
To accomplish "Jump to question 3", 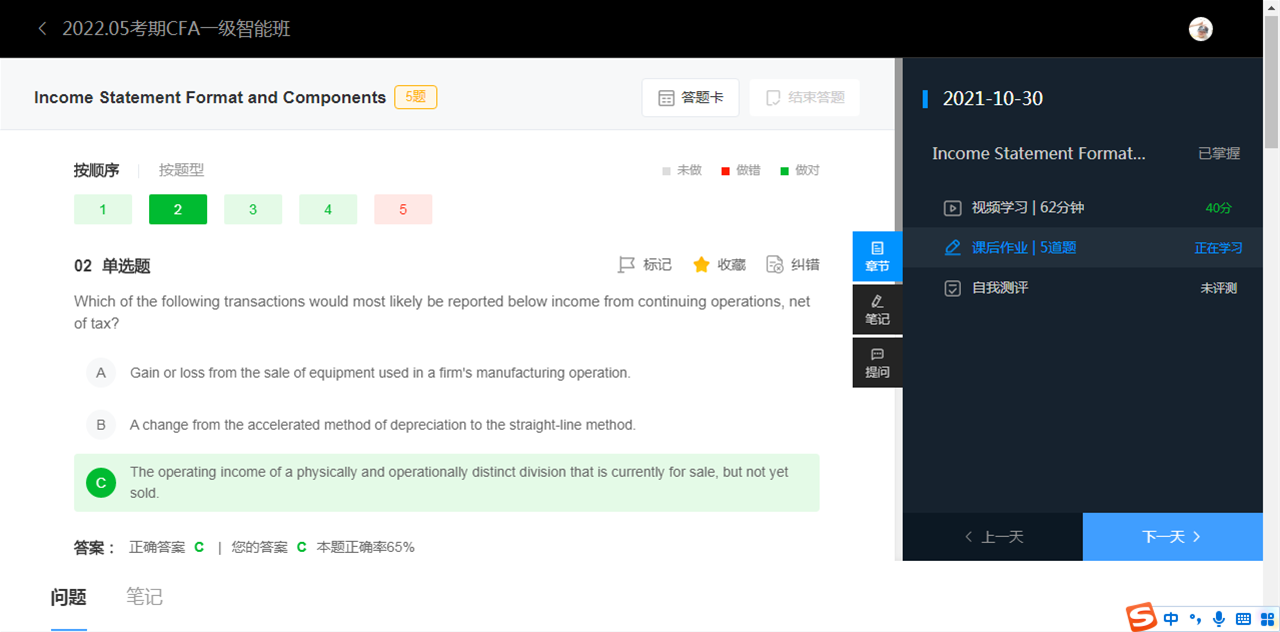I will (253, 209).
